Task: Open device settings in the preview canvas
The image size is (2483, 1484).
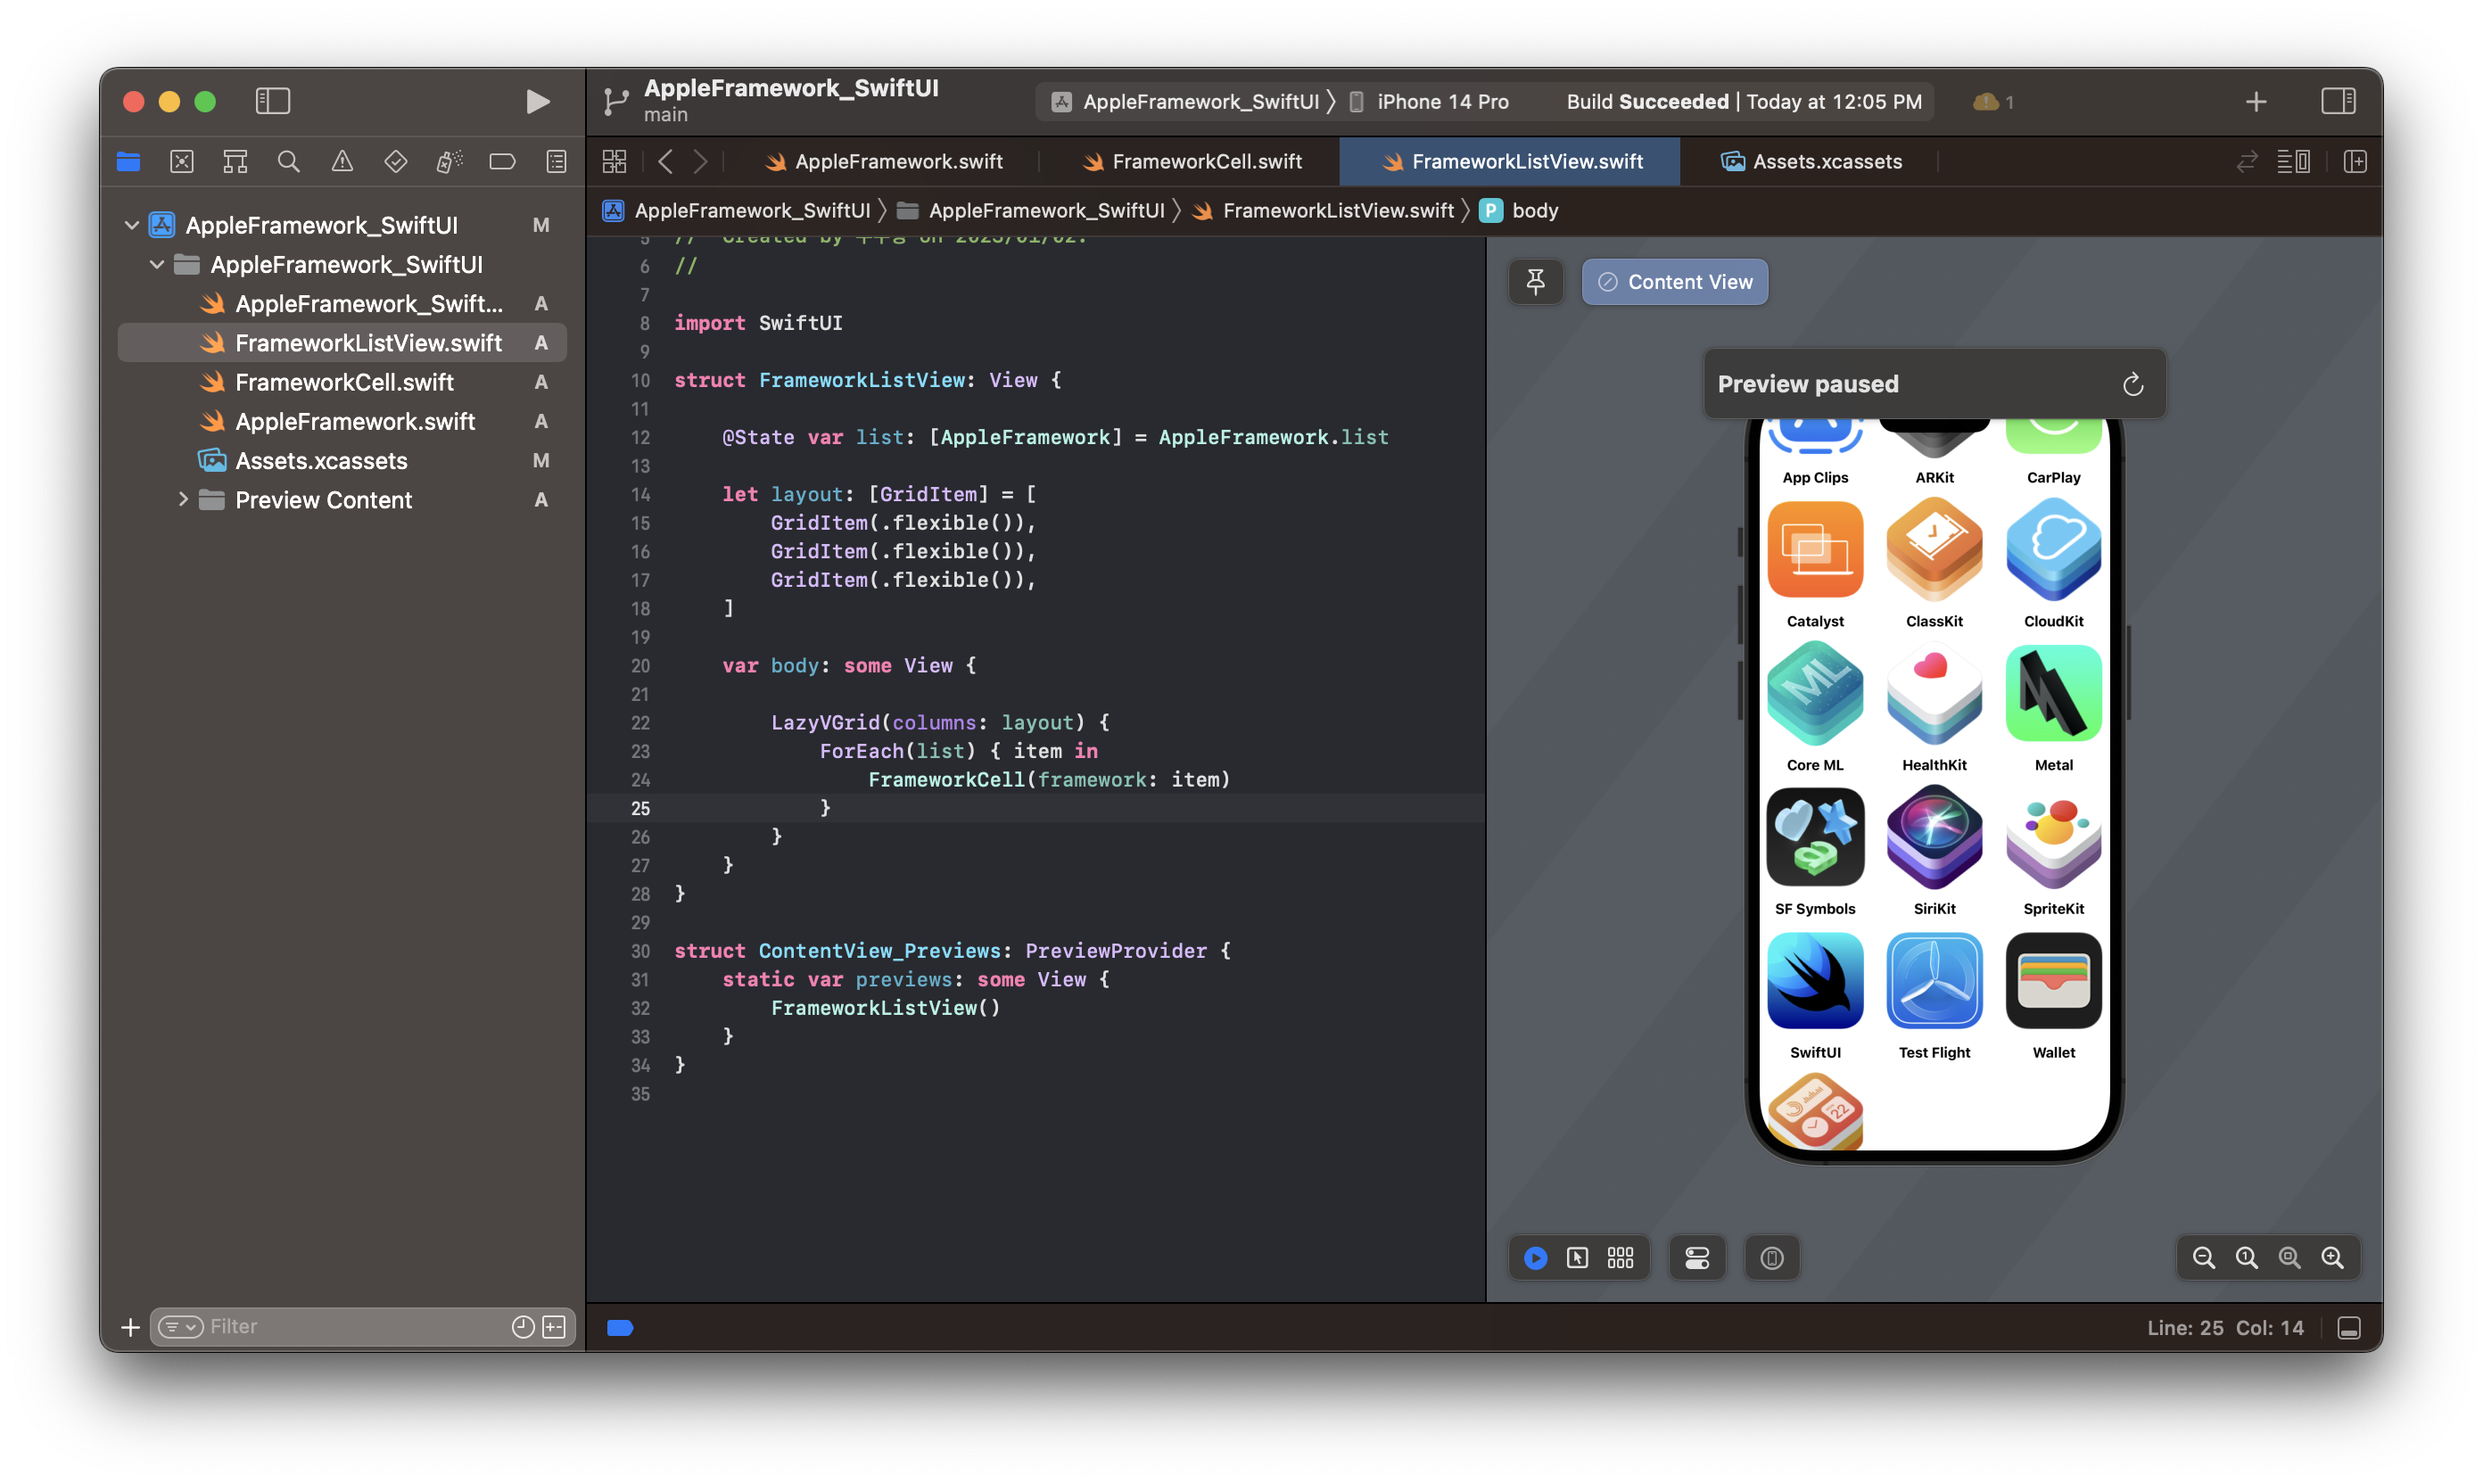Action: pyautogui.click(x=1697, y=1258)
